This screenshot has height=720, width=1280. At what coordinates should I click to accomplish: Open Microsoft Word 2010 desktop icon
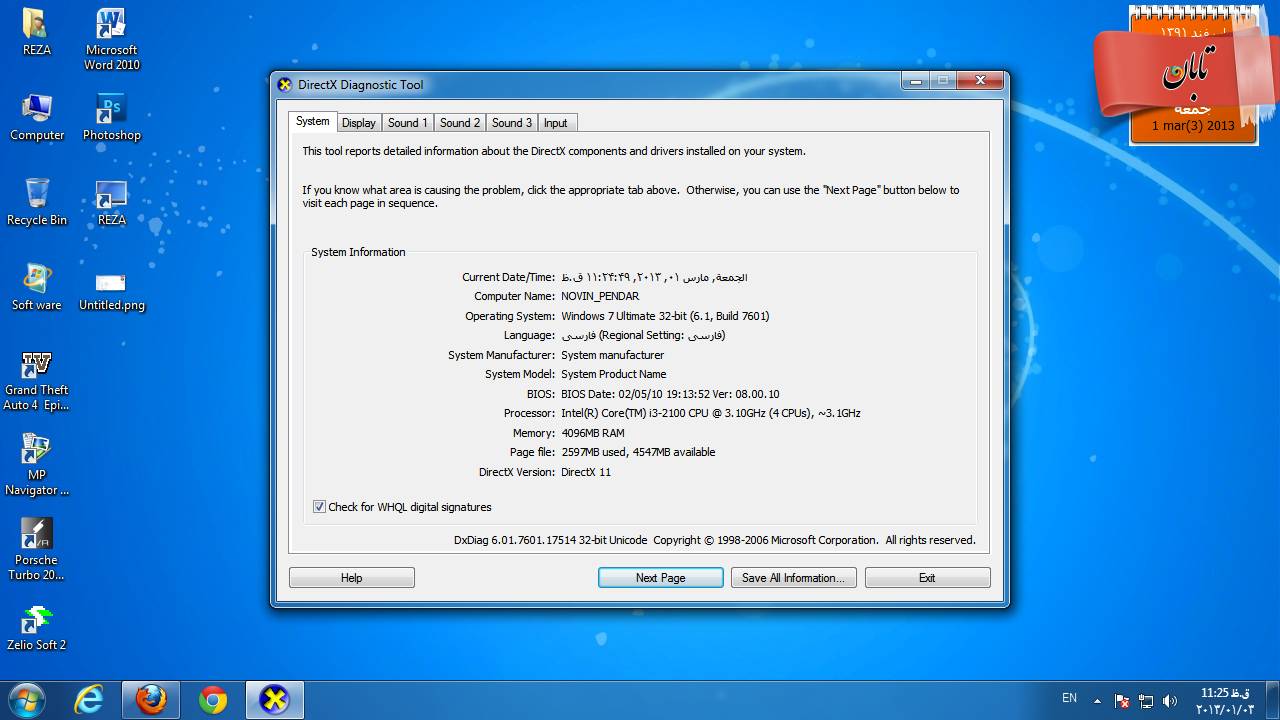[112, 40]
